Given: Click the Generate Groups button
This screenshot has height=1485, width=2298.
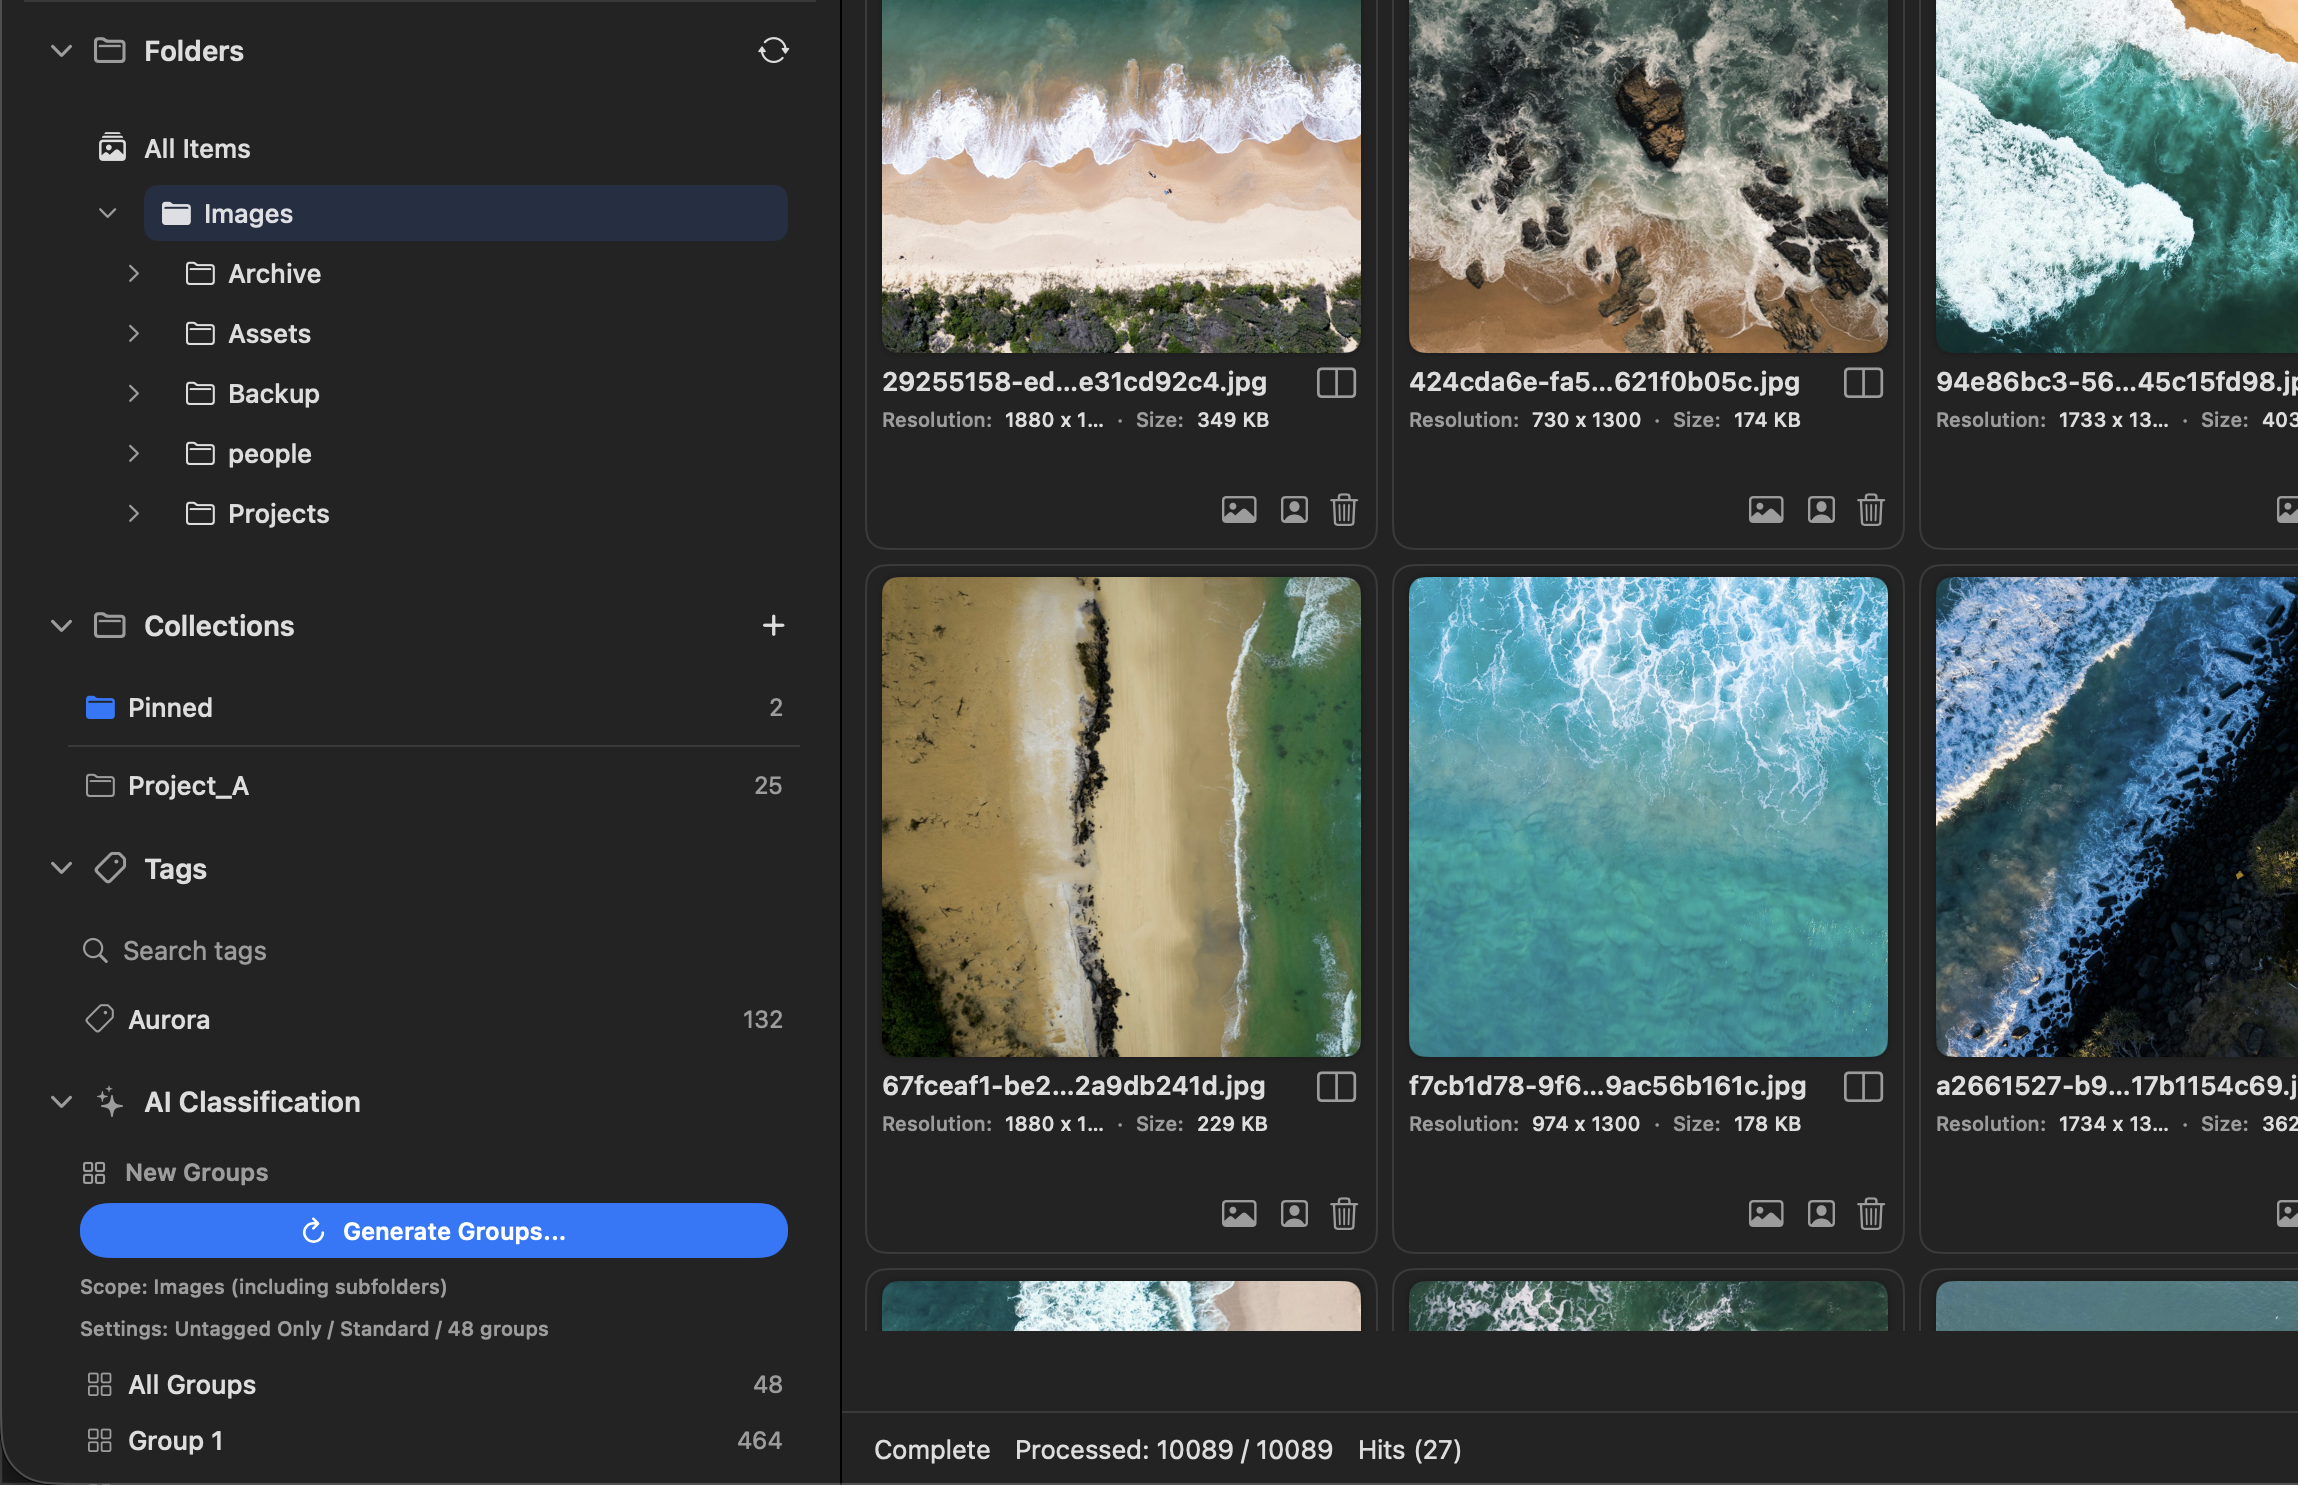Looking at the screenshot, I should pos(434,1231).
